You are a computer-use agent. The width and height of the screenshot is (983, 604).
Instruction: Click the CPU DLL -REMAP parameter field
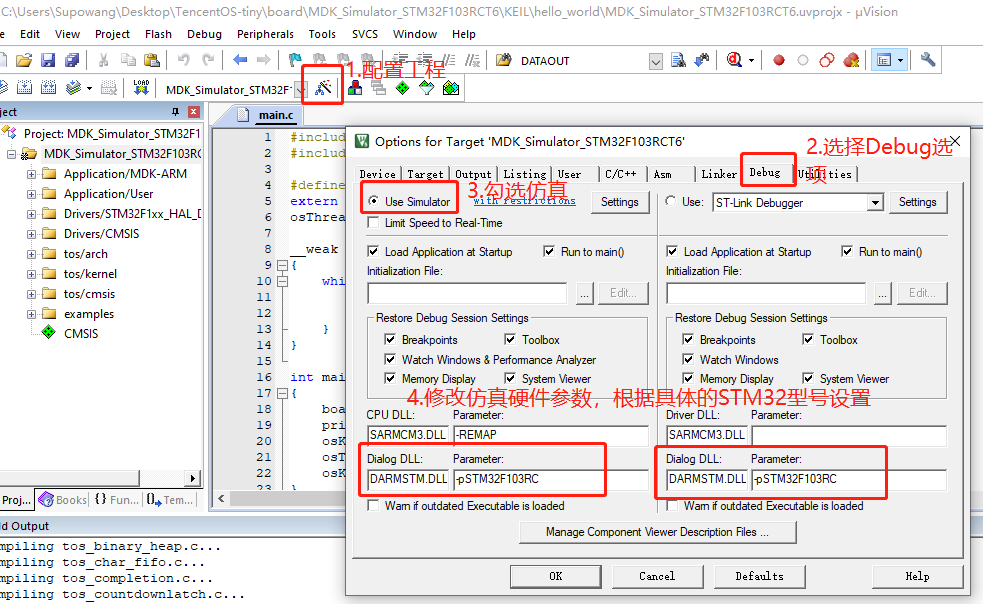pyautogui.click(x=551, y=435)
